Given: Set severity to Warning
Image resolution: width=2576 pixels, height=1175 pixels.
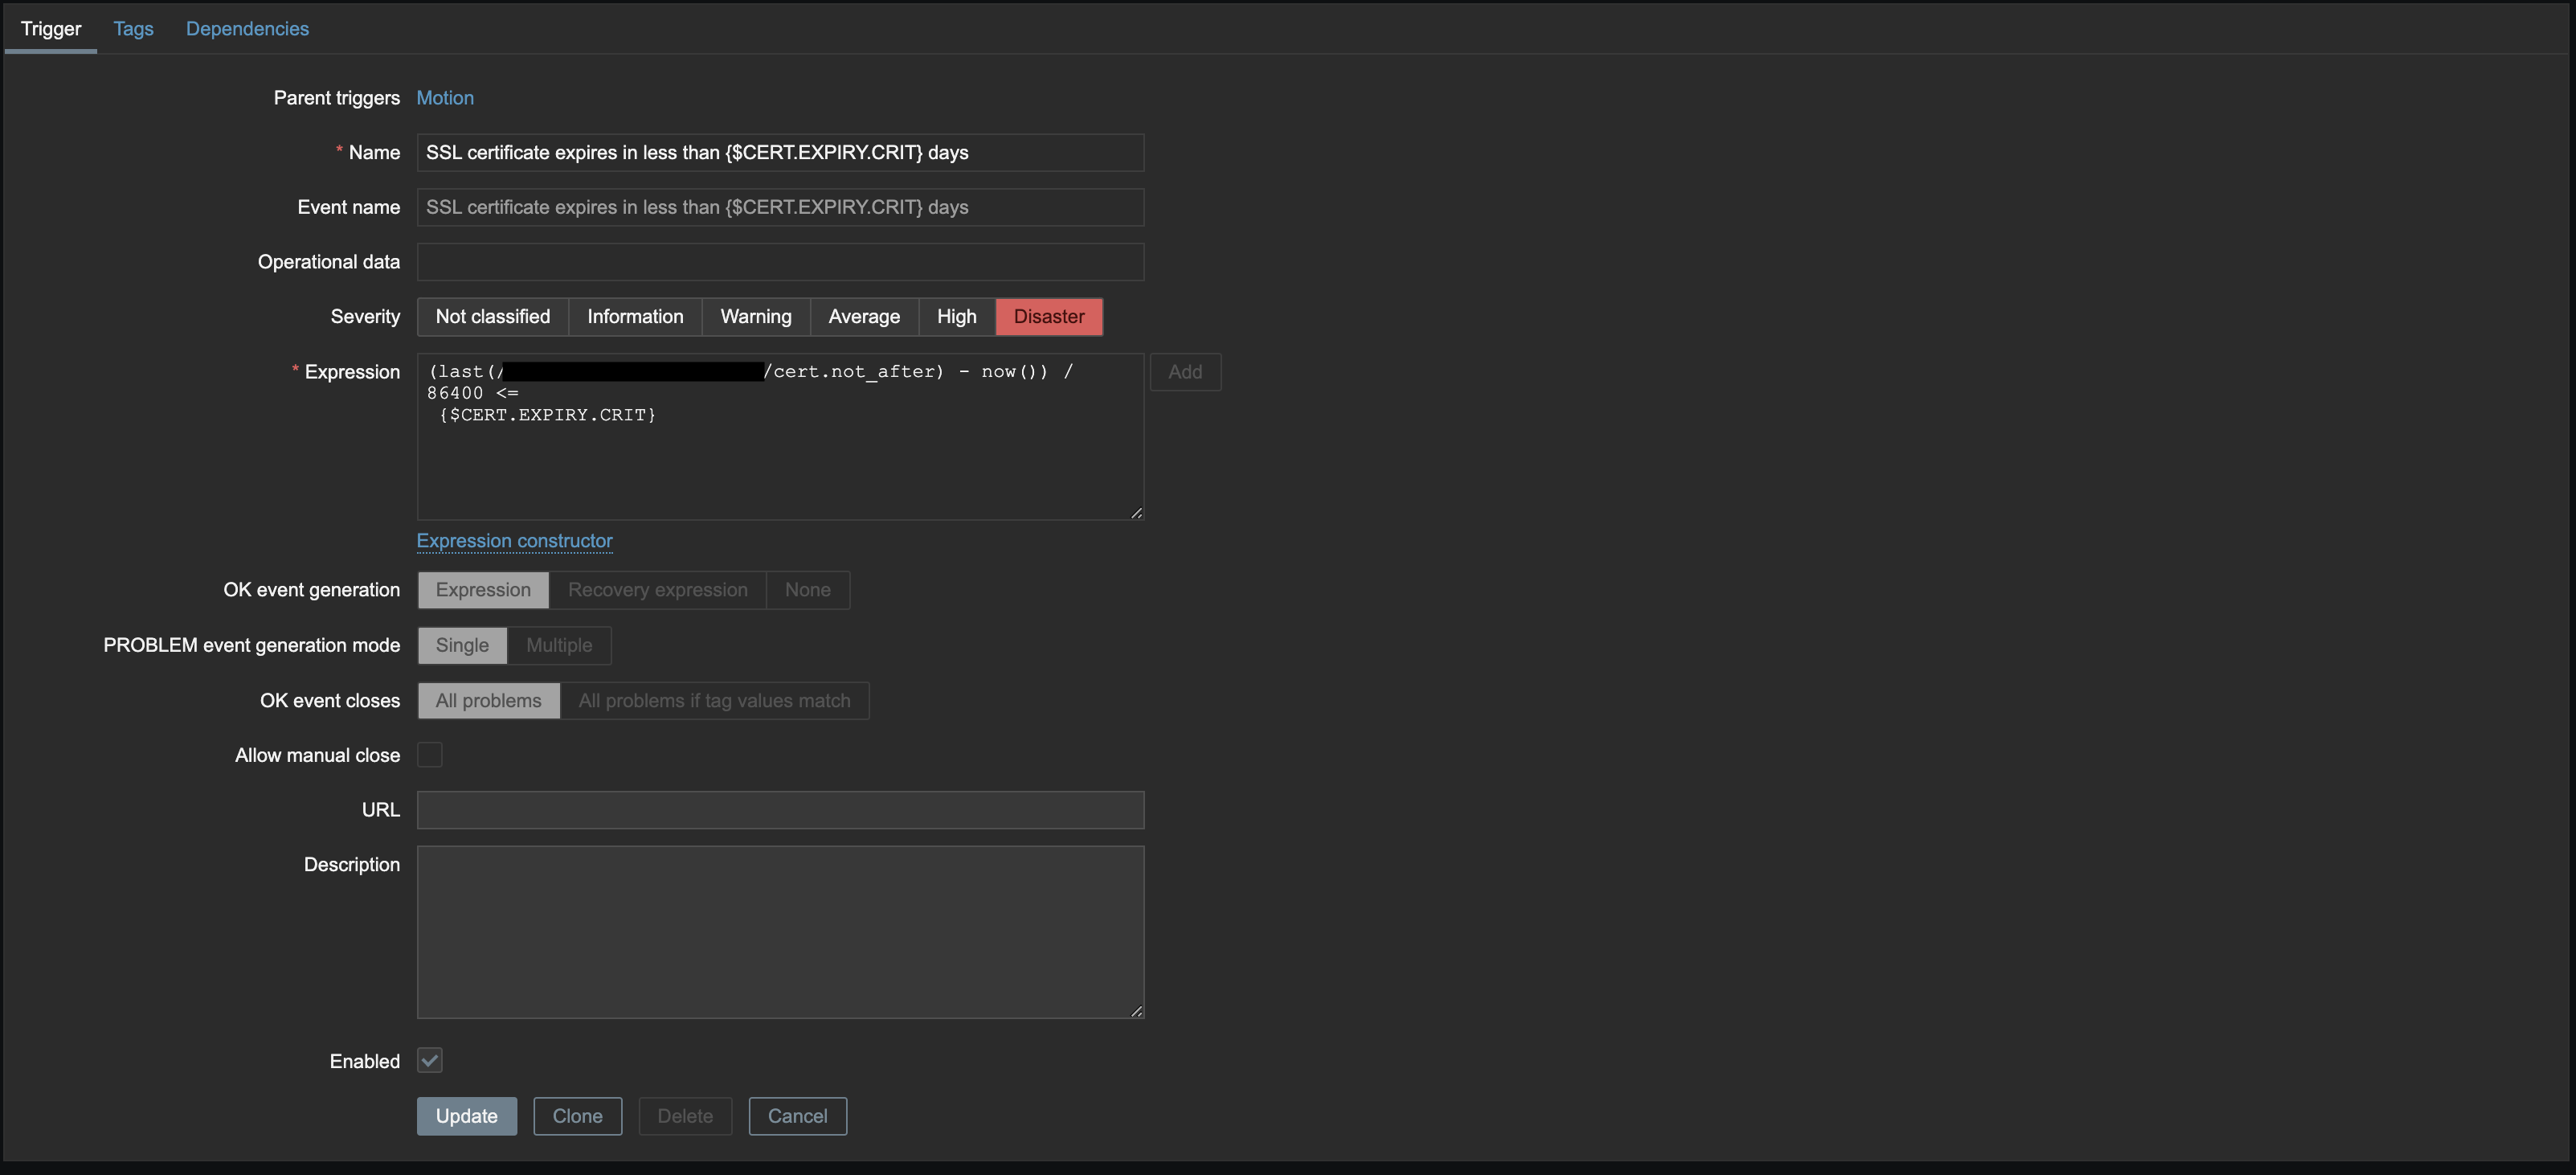Looking at the screenshot, I should pos(755,316).
